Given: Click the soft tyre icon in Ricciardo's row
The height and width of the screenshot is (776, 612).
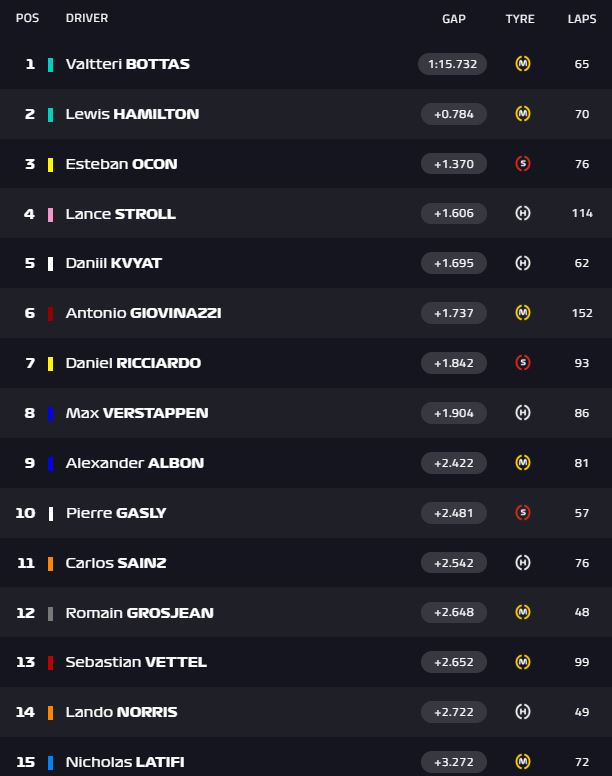Looking at the screenshot, I should pyautogui.click(x=522, y=363).
